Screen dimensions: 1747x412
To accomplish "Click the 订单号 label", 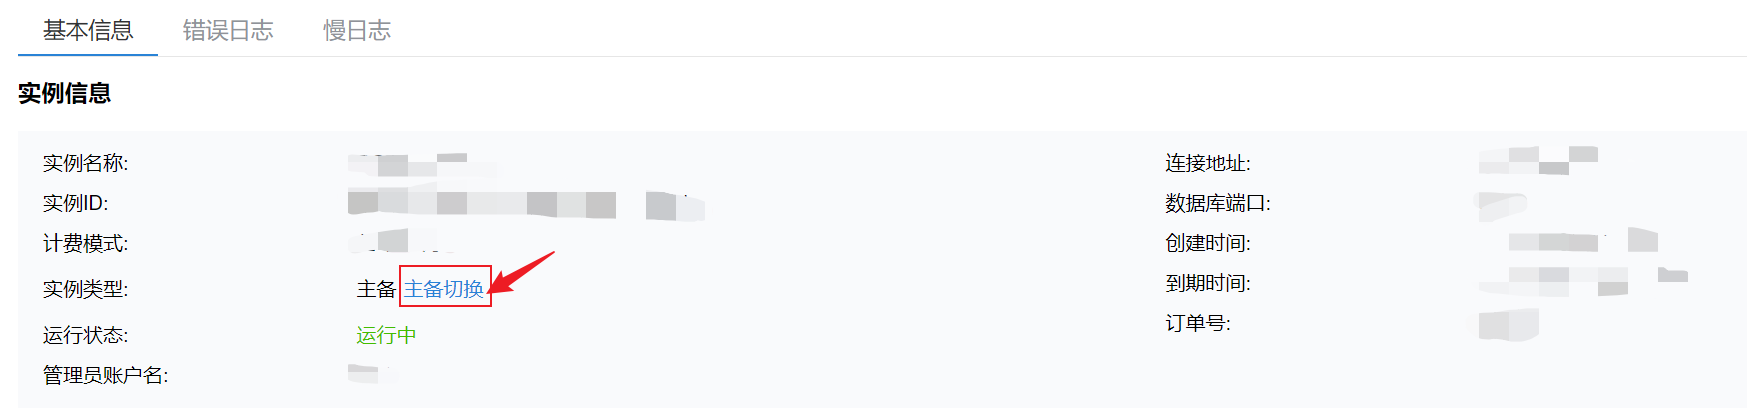I will pyautogui.click(x=1198, y=323).
